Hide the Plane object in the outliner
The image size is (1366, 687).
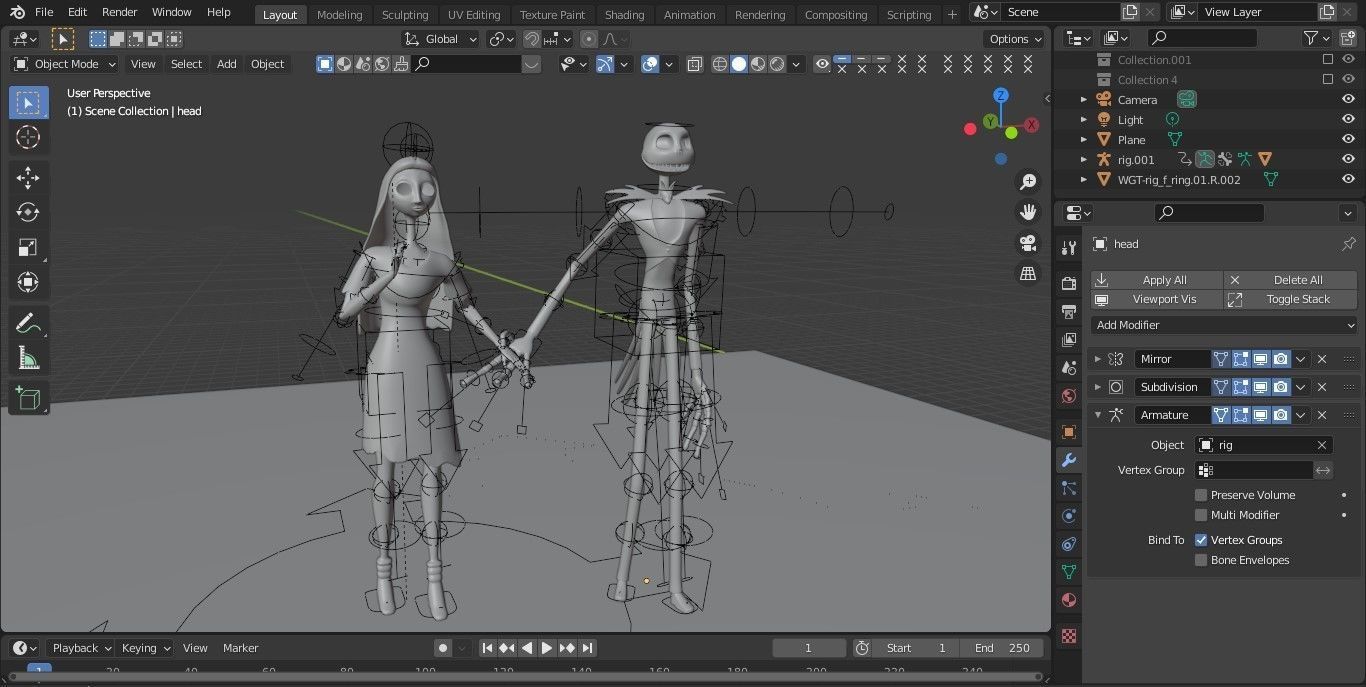point(1348,140)
